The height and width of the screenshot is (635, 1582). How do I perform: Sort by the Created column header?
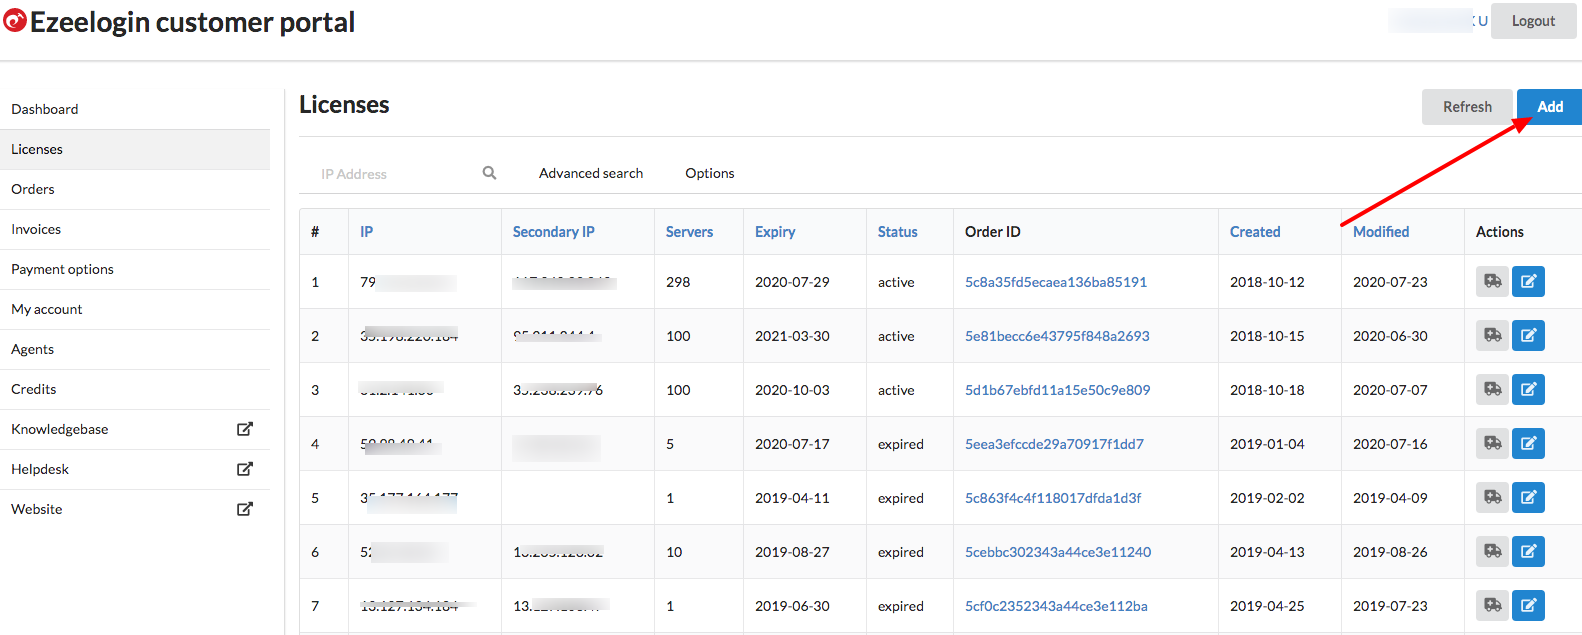click(x=1255, y=232)
